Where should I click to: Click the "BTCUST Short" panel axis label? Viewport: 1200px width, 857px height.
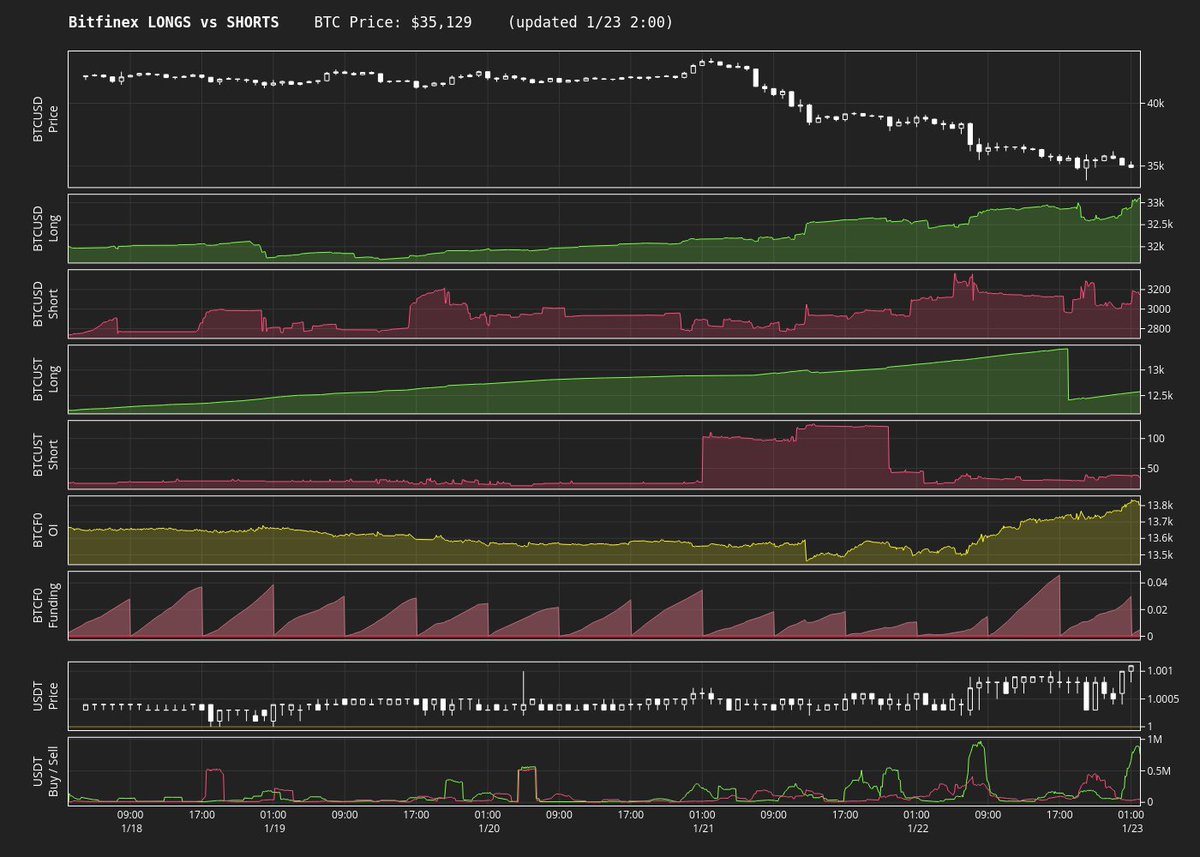[46, 454]
